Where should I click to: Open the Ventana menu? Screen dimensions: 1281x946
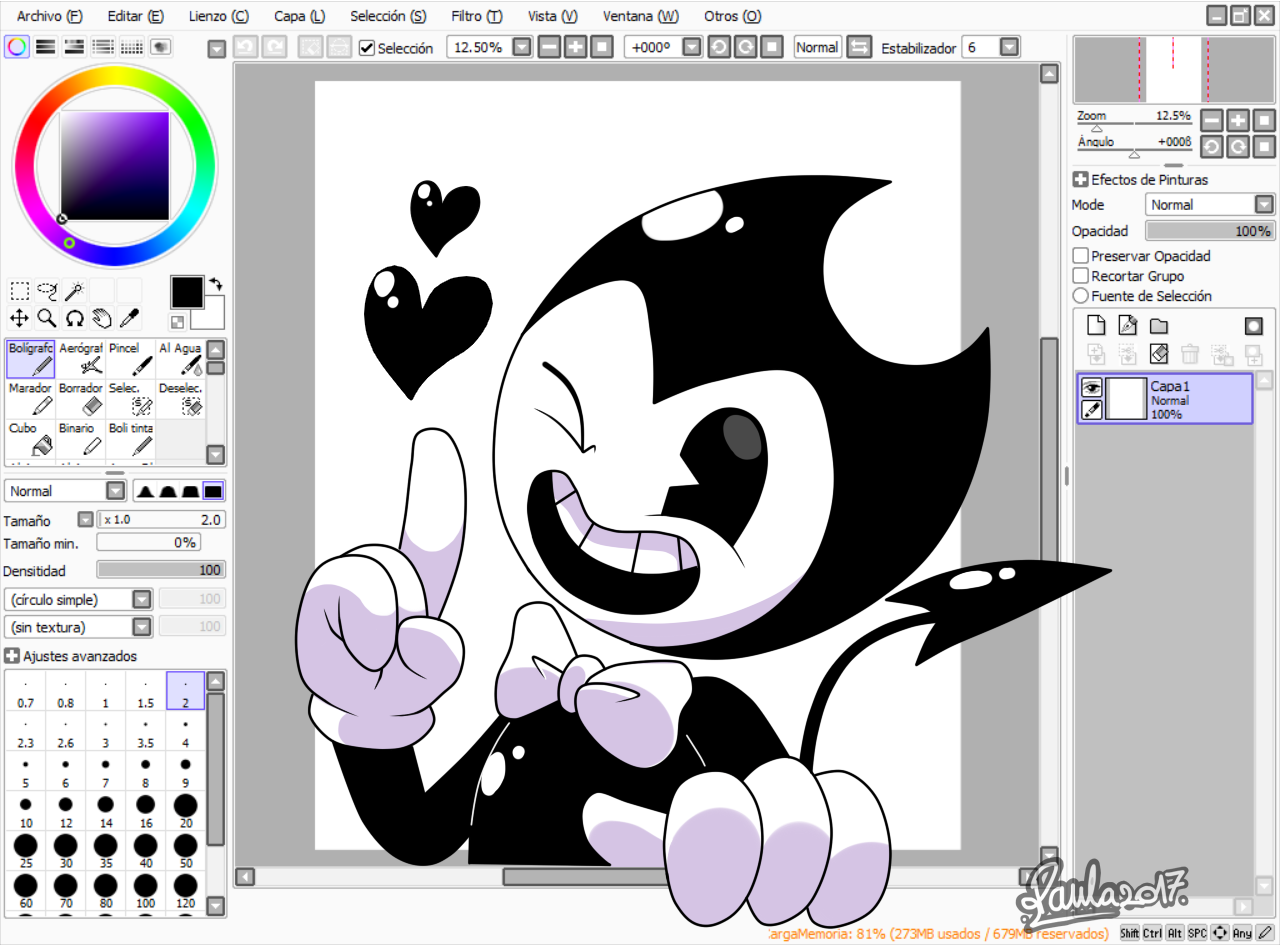(x=641, y=16)
